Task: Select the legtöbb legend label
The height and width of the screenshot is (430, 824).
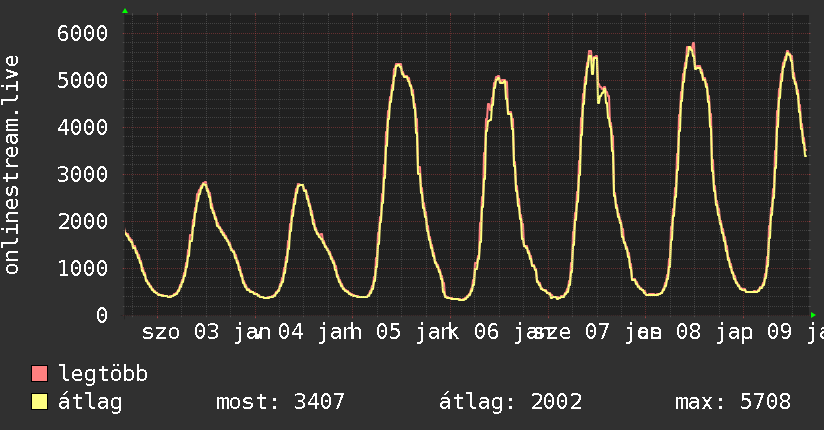Action: pos(103,374)
